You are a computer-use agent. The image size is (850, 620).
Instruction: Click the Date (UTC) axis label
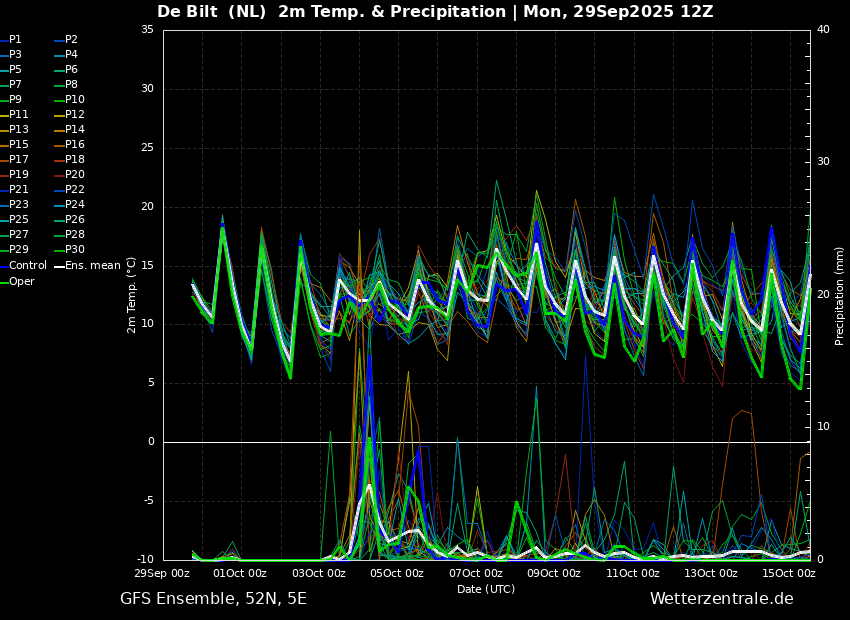point(486,589)
